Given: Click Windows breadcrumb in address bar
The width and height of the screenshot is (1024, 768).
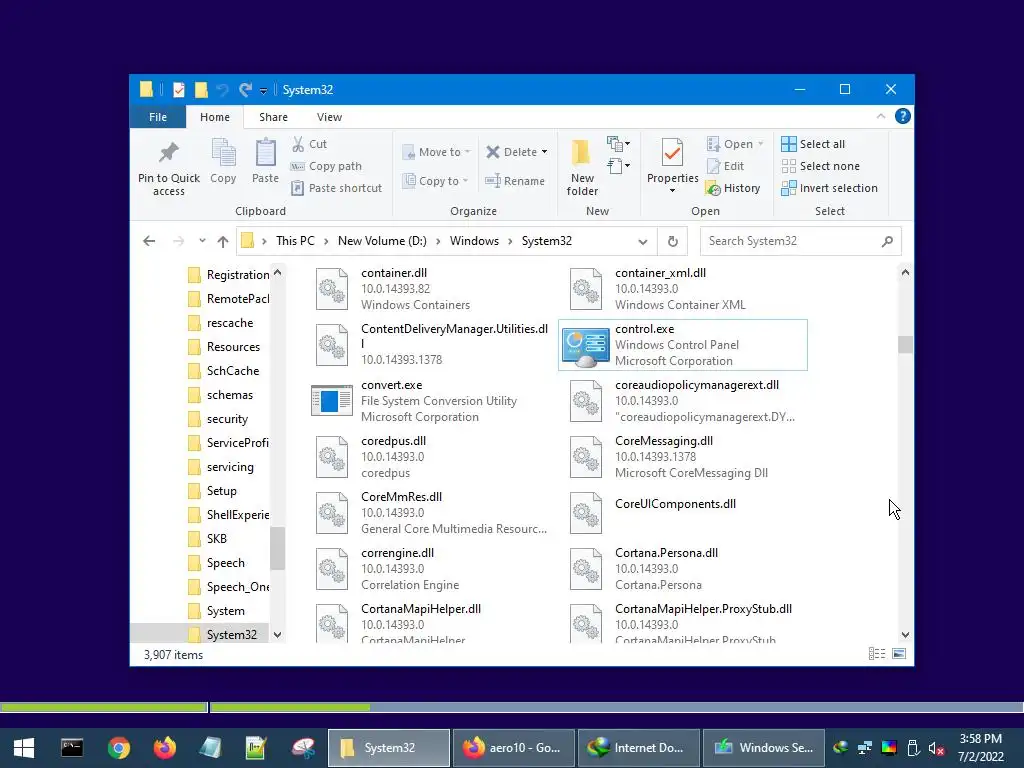Looking at the screenshot, I should point(474,241).
